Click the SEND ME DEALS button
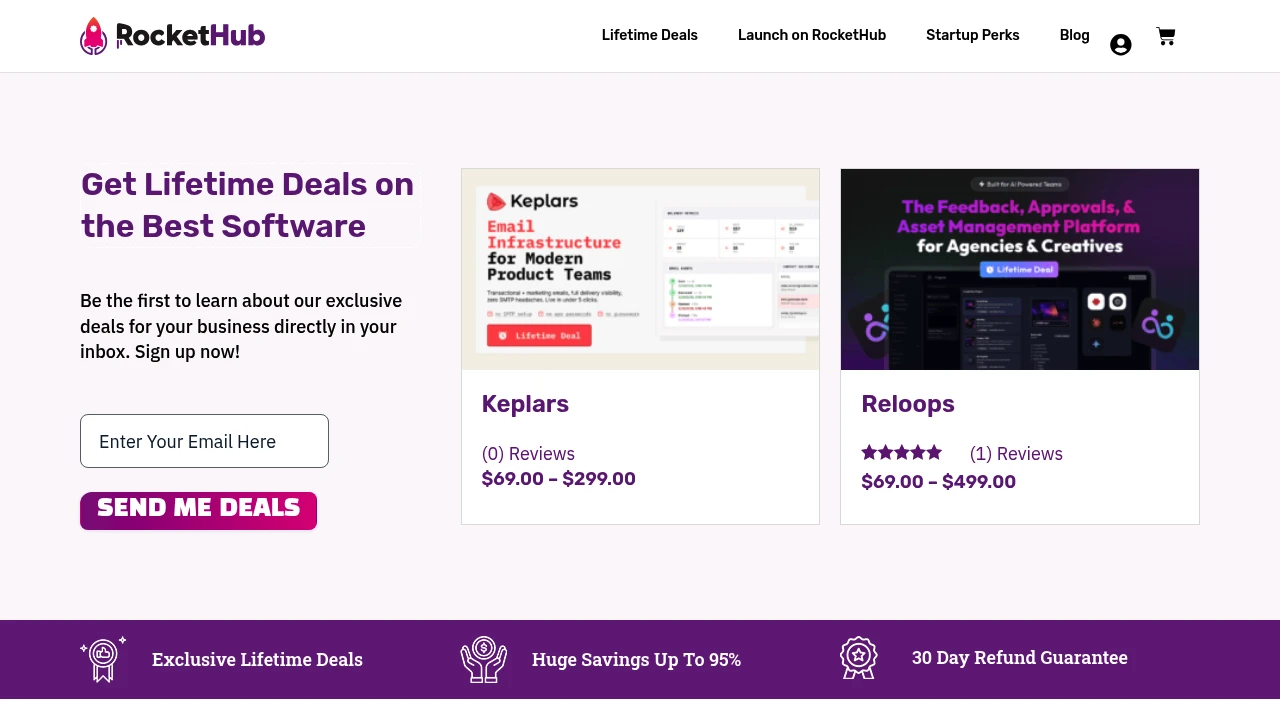Viewport: 1280px width, 720px height. coord(198,510)
